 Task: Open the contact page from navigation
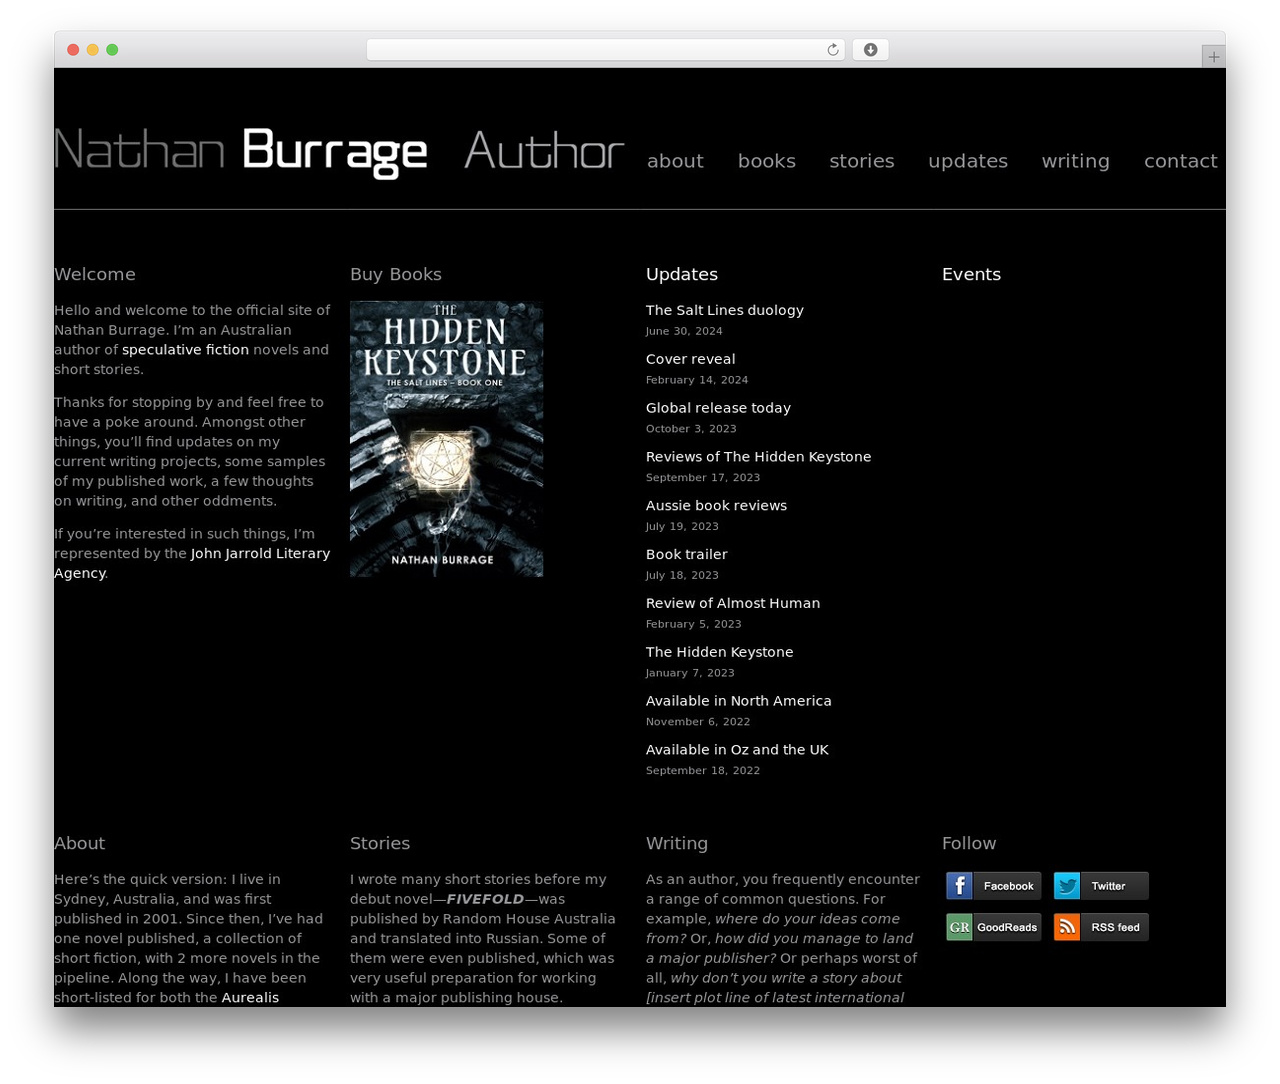point(1181,161)
